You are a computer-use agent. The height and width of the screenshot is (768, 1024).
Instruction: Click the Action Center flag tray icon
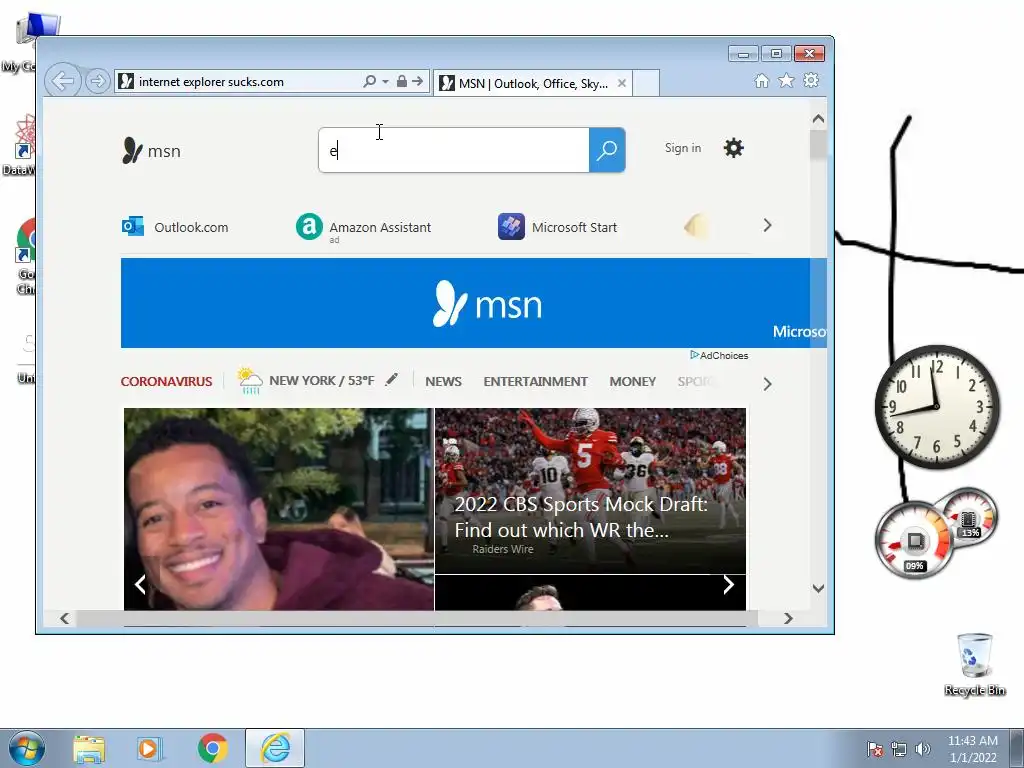(874, 748)
